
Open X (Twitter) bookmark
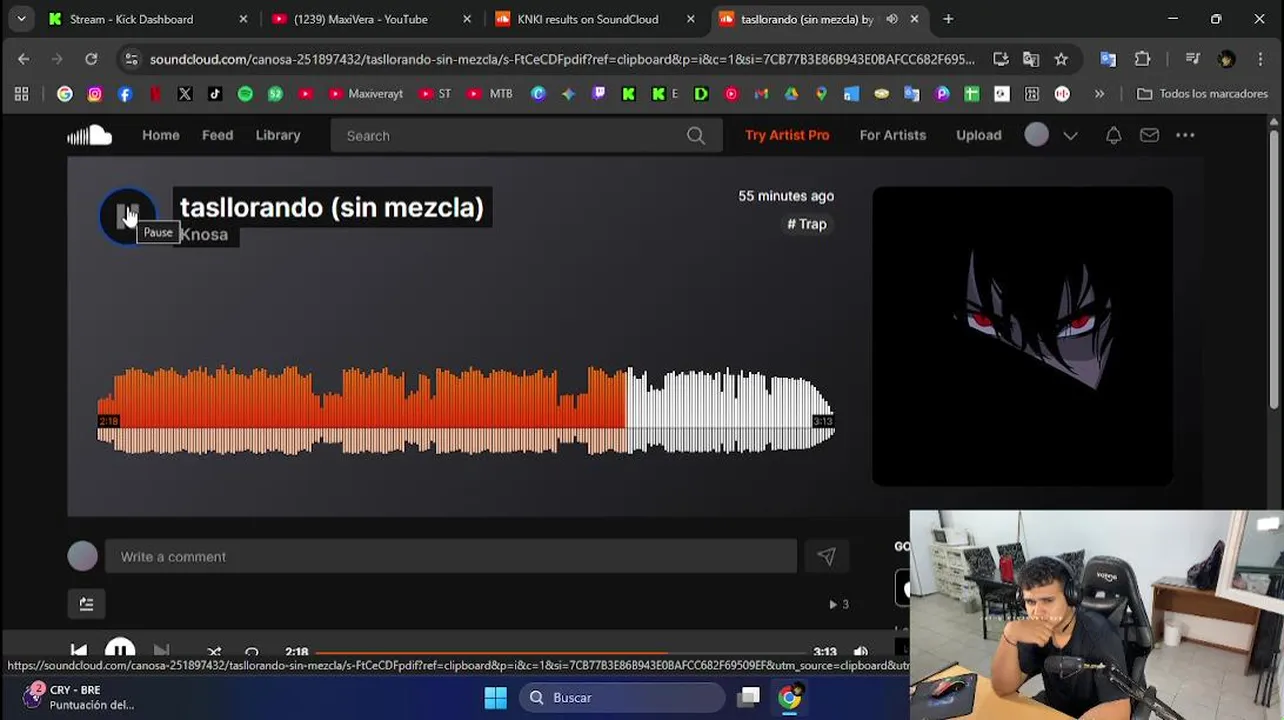pos(185,94)
